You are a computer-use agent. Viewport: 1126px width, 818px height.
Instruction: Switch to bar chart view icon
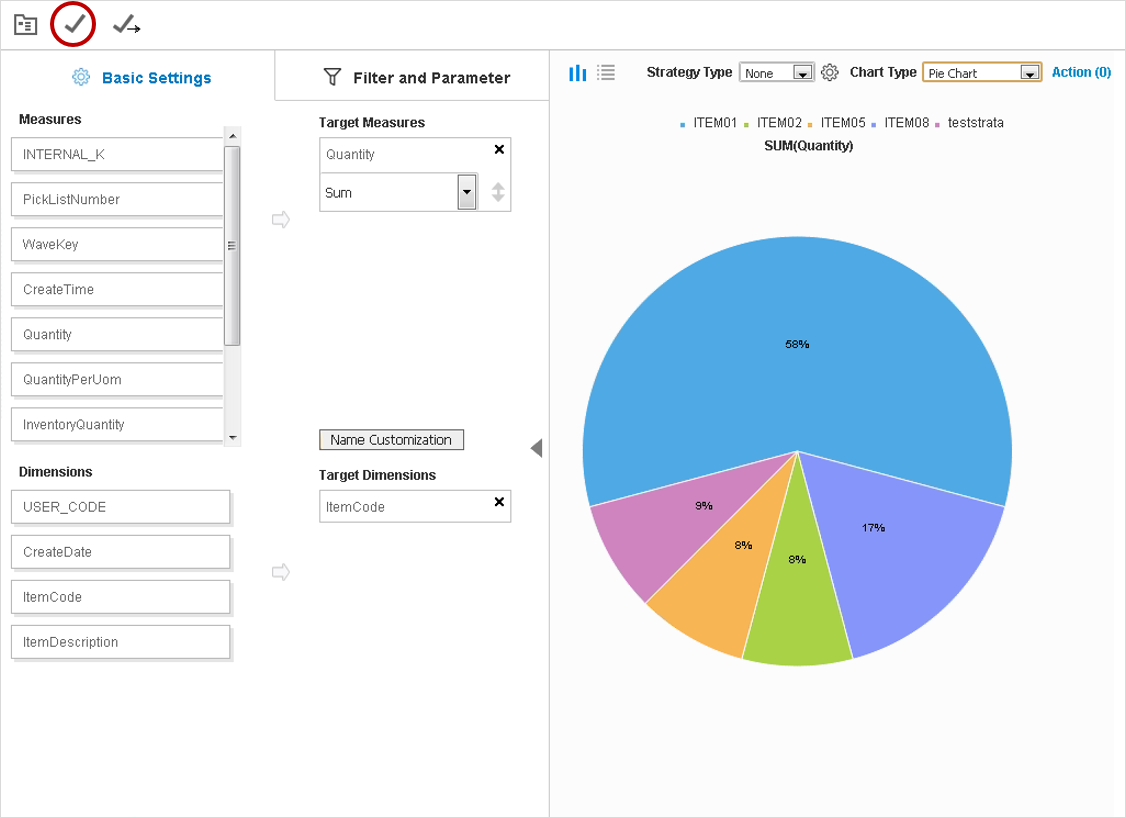point(577,72)
